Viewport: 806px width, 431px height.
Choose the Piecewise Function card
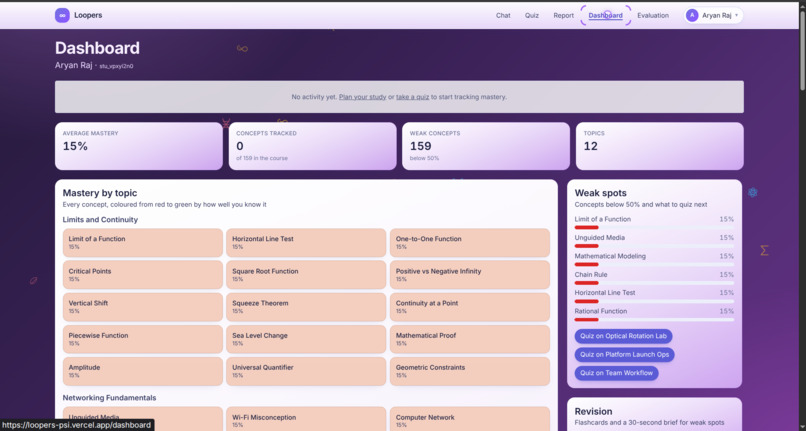(x=142, y=339)
